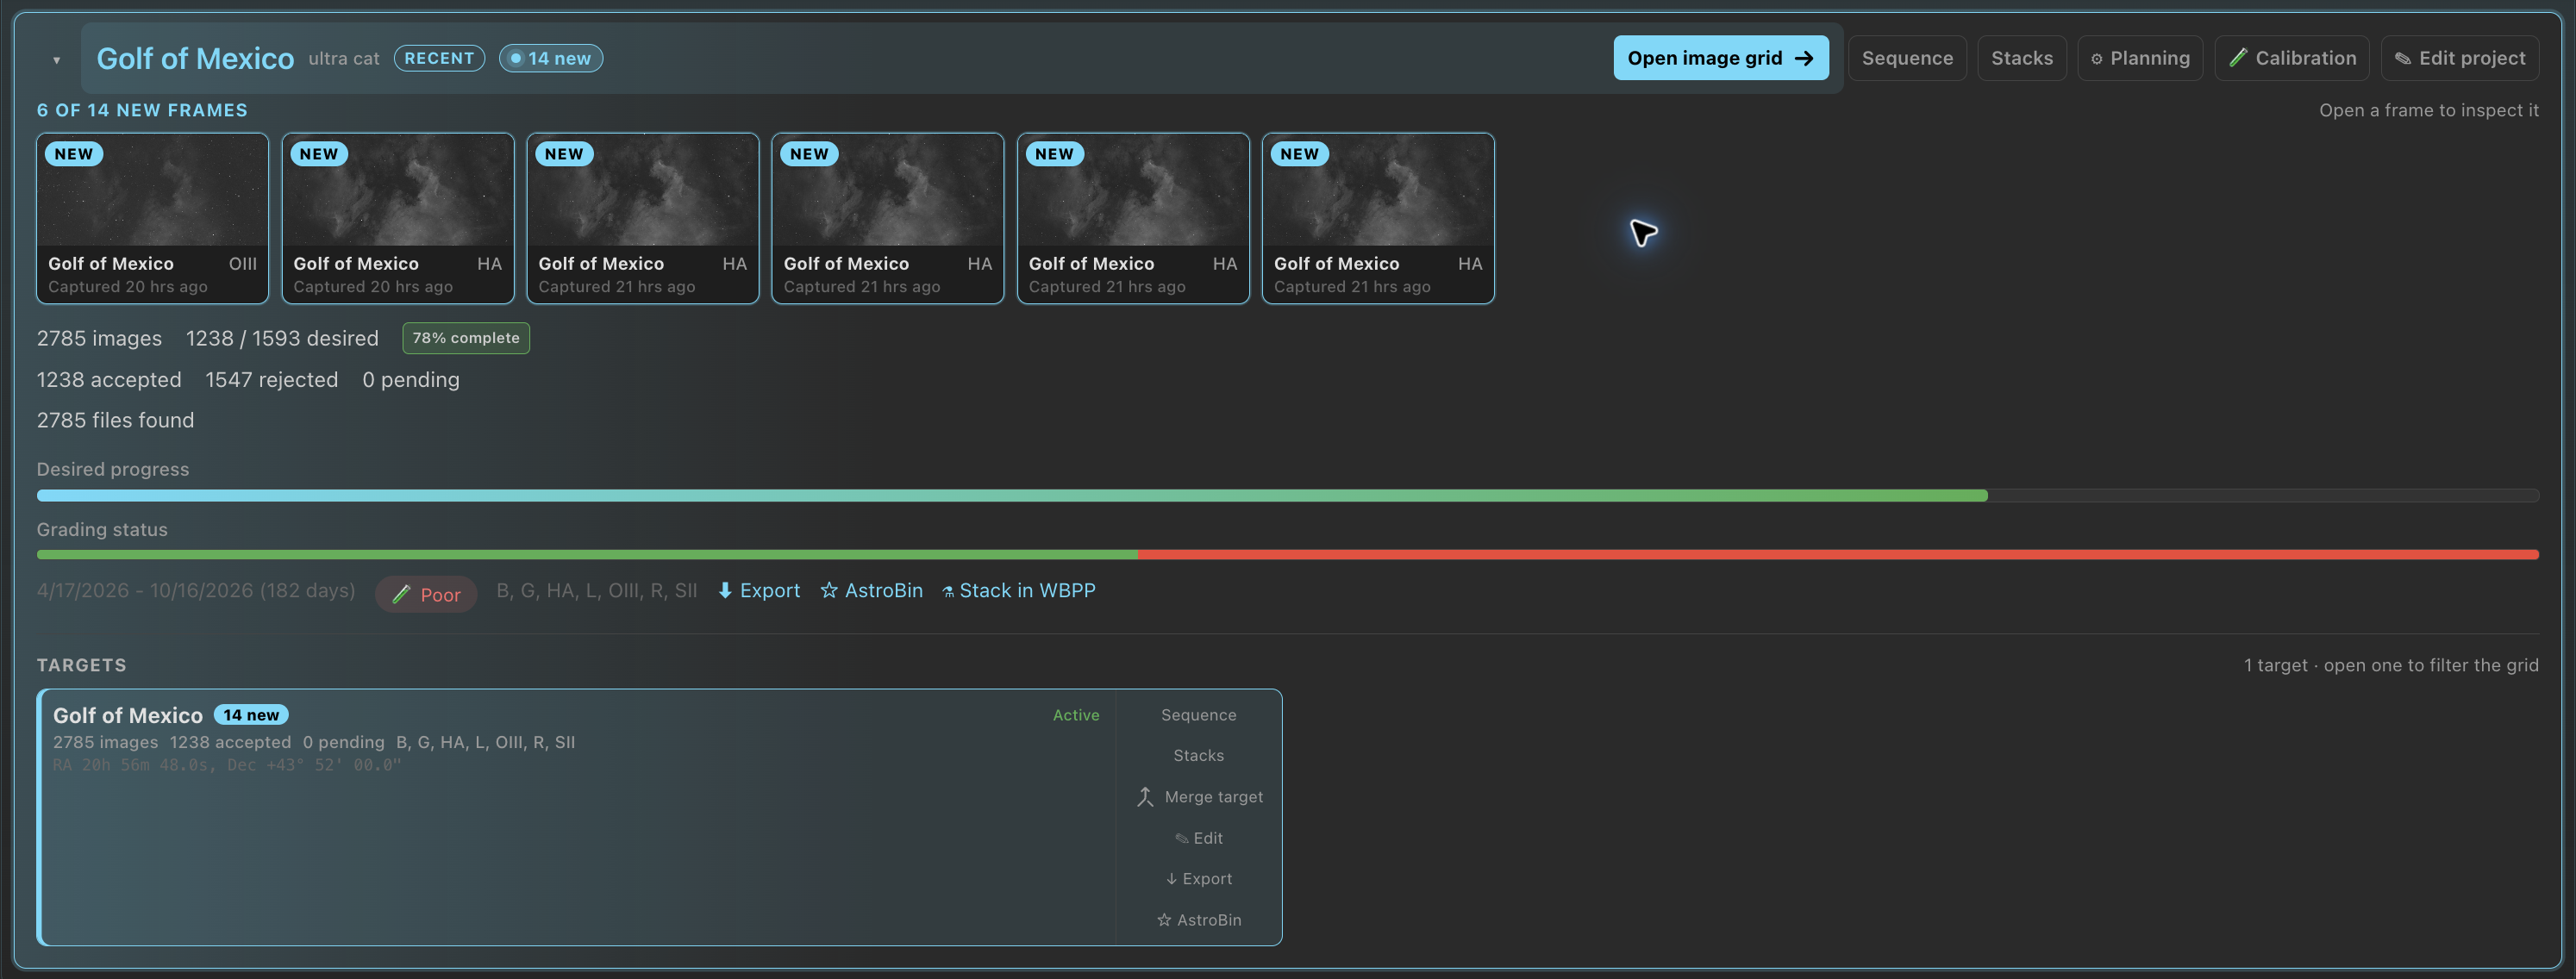The width and height of the screenshot is (2576, 979).
Task: Click the Merge target arrow icon
Action: 1145,797
